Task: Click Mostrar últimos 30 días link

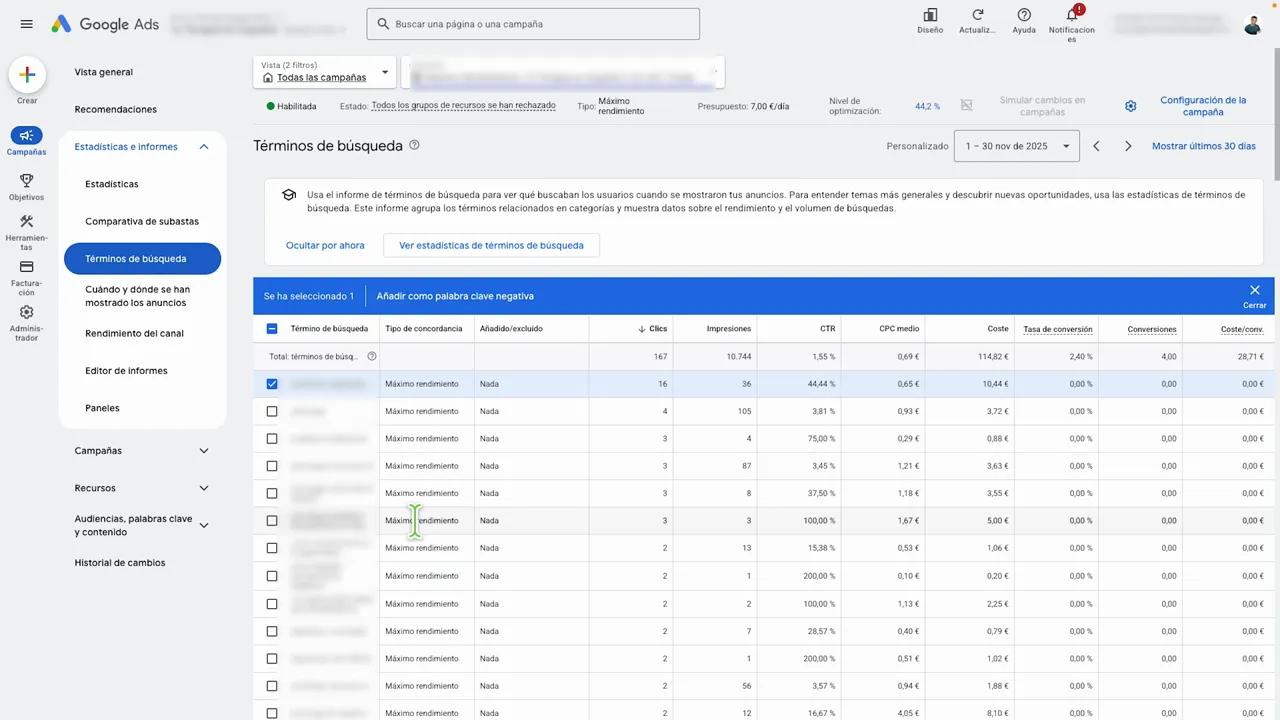Action: 1204,146
